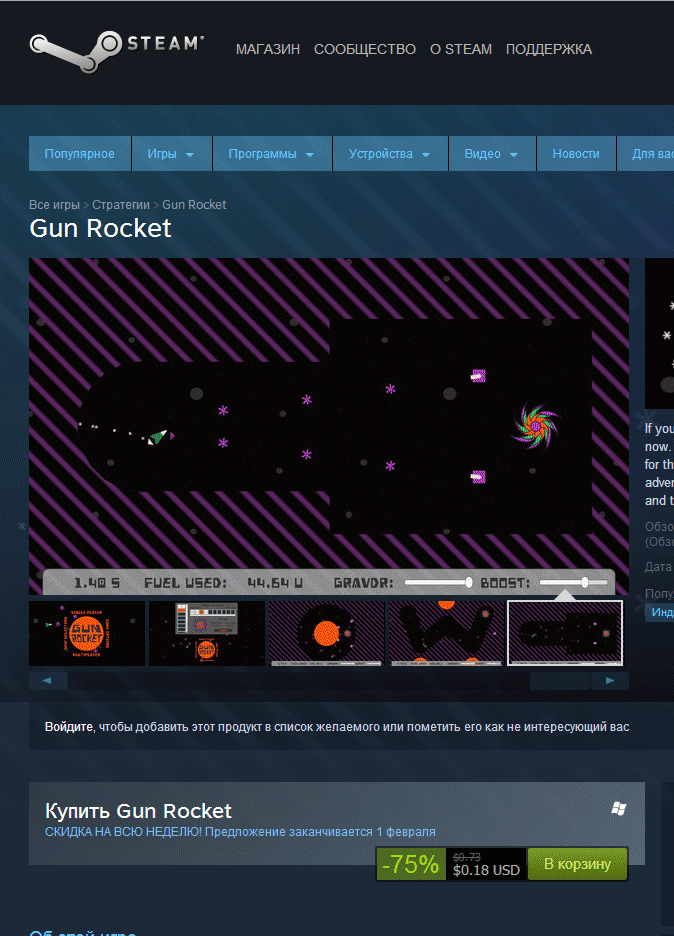Image resolution: width=674 pixels, height=936 pixels.
Task: Expand the Программы dropdown
Action: pyautogui.click(x=272, y=154)
